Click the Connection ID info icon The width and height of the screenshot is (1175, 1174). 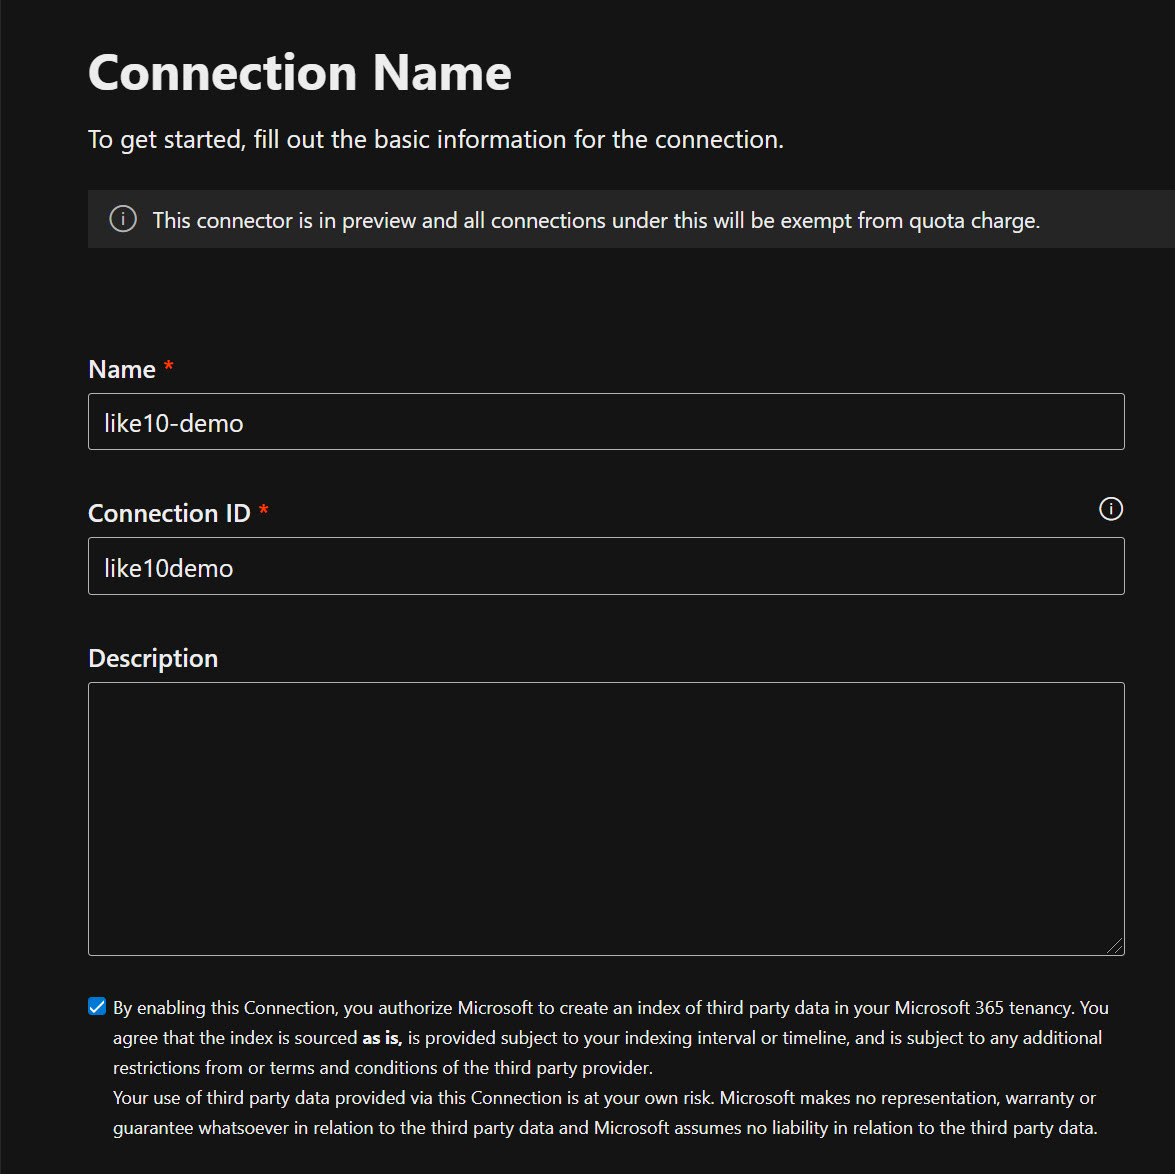(1110, 509)
